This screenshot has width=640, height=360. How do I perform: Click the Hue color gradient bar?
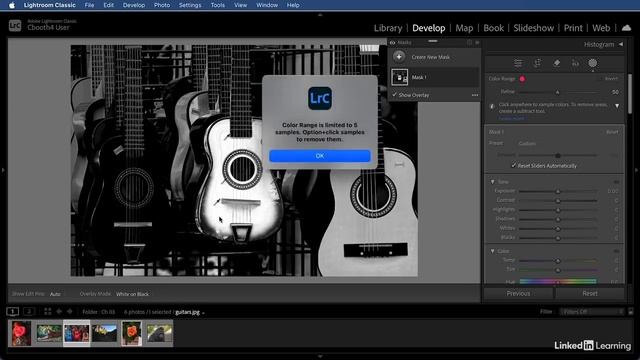click(558, 281)
